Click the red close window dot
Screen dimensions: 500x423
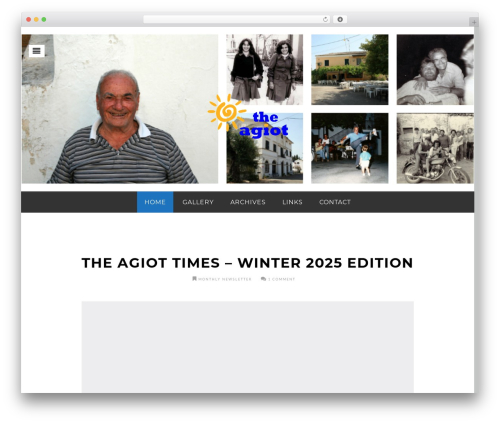(x=29, y=20)
